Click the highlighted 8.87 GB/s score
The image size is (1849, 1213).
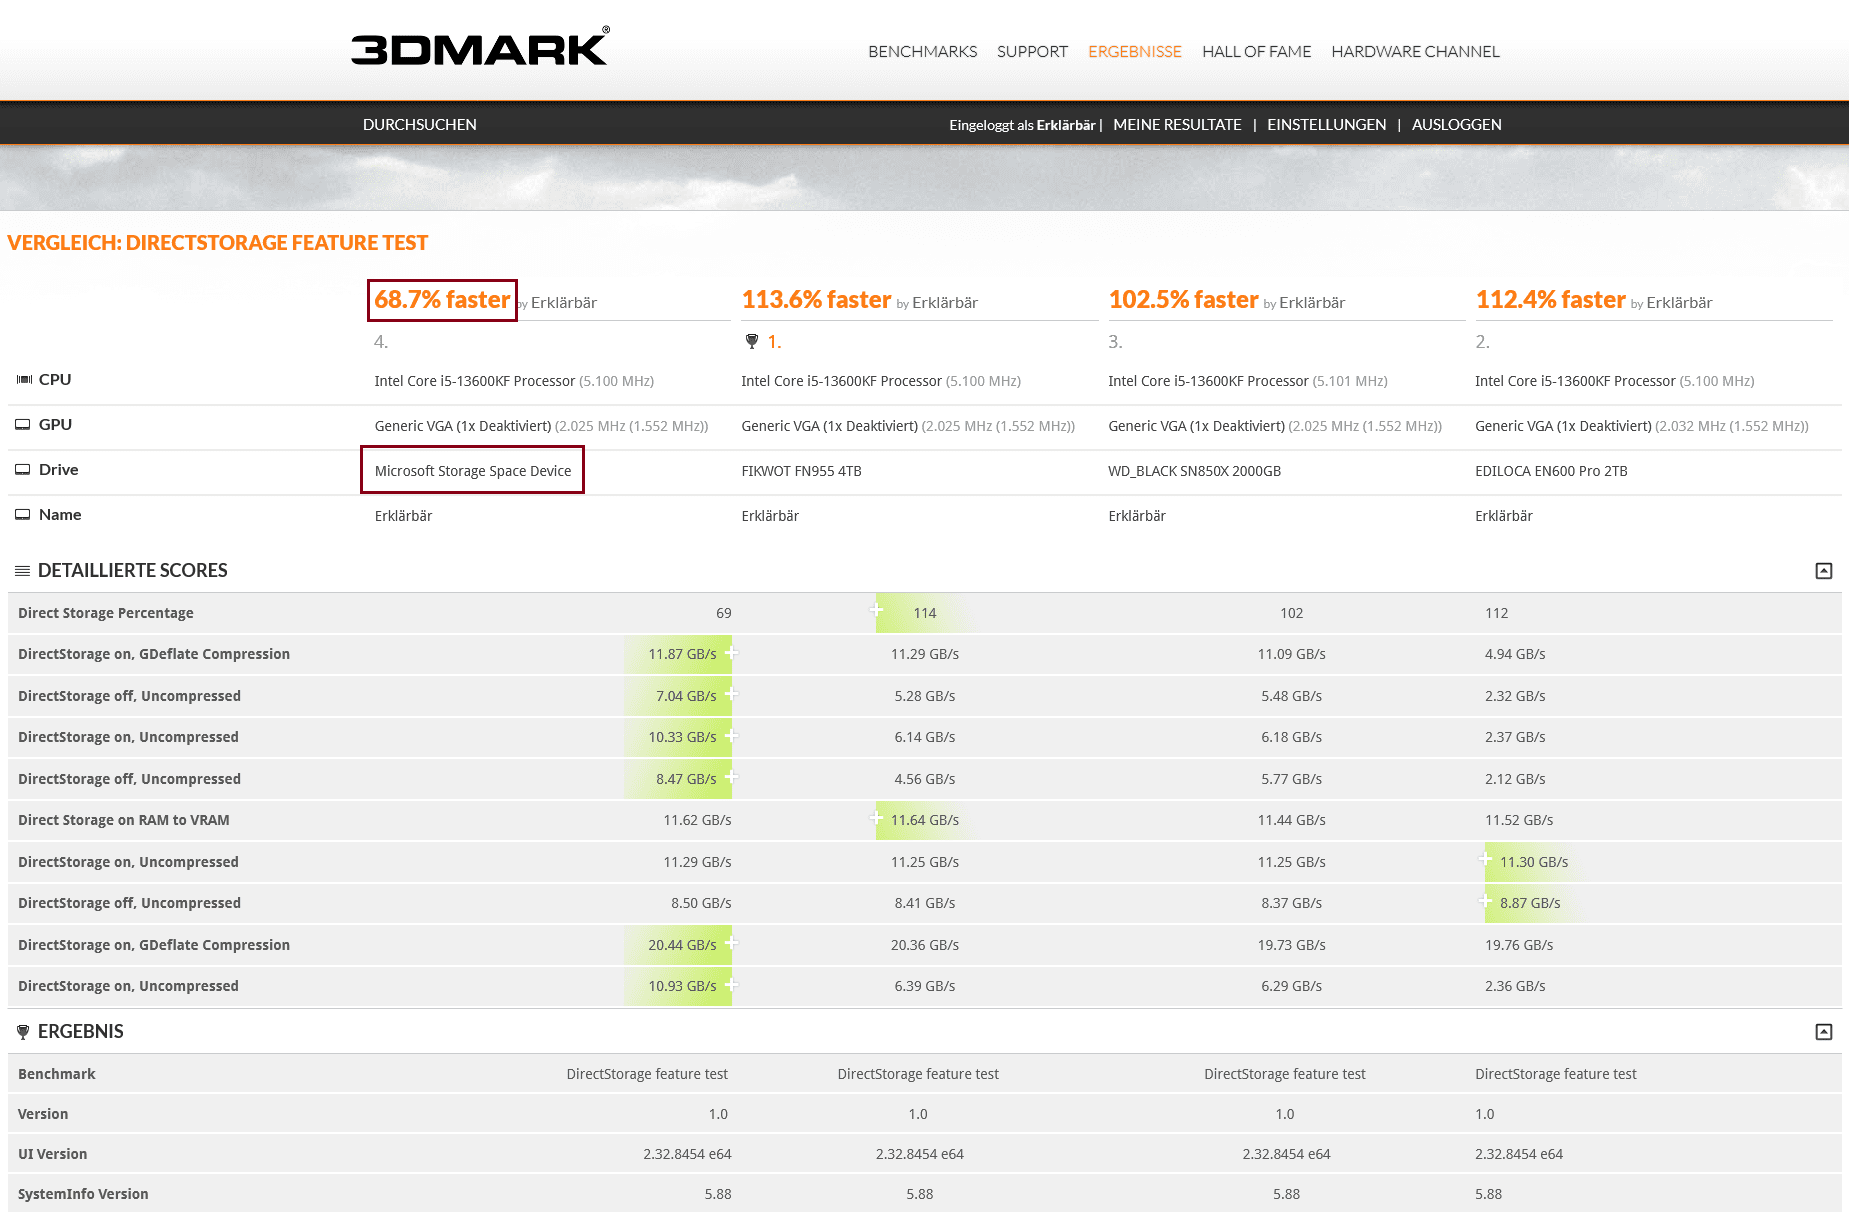point(1530,903)
